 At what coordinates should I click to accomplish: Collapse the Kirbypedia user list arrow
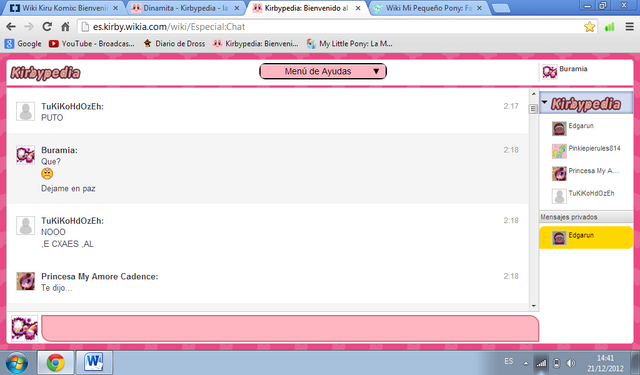544,101
